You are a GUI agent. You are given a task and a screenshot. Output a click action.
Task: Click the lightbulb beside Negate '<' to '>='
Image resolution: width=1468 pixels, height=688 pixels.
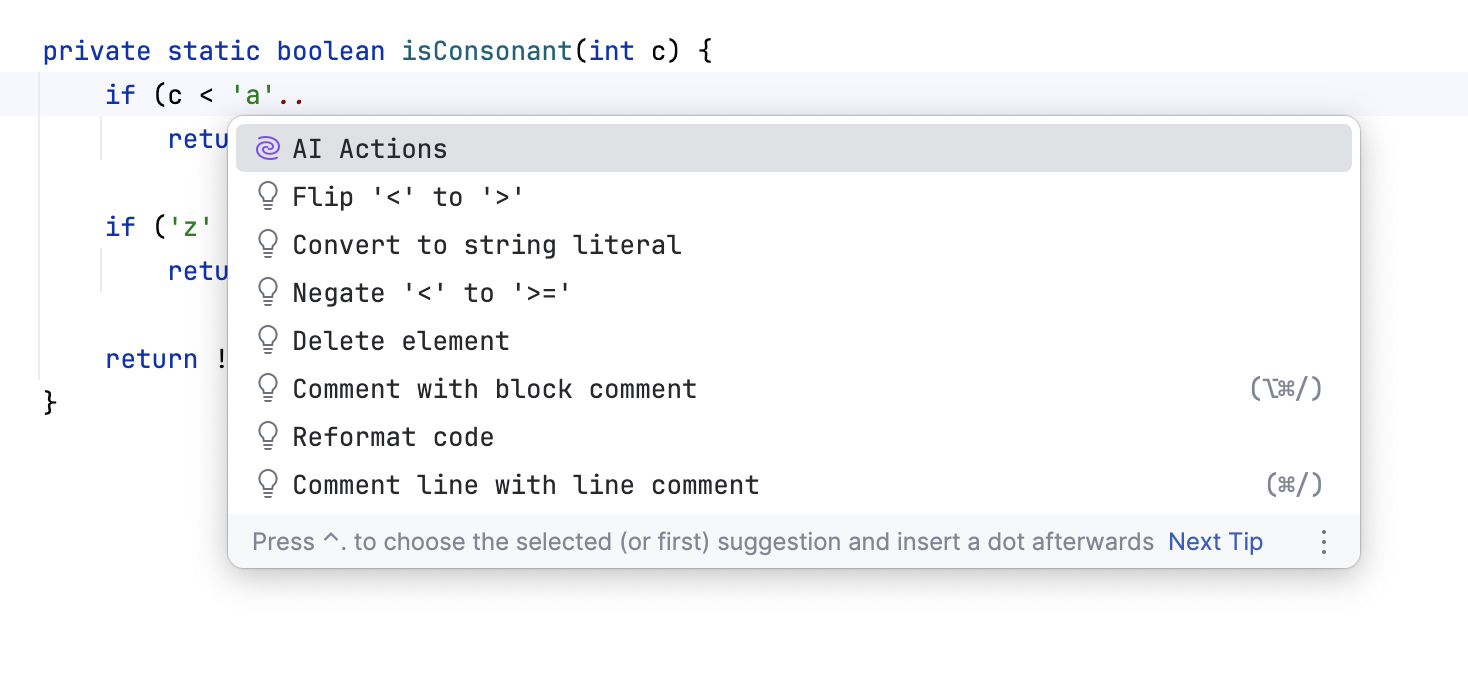click(267, 292)
